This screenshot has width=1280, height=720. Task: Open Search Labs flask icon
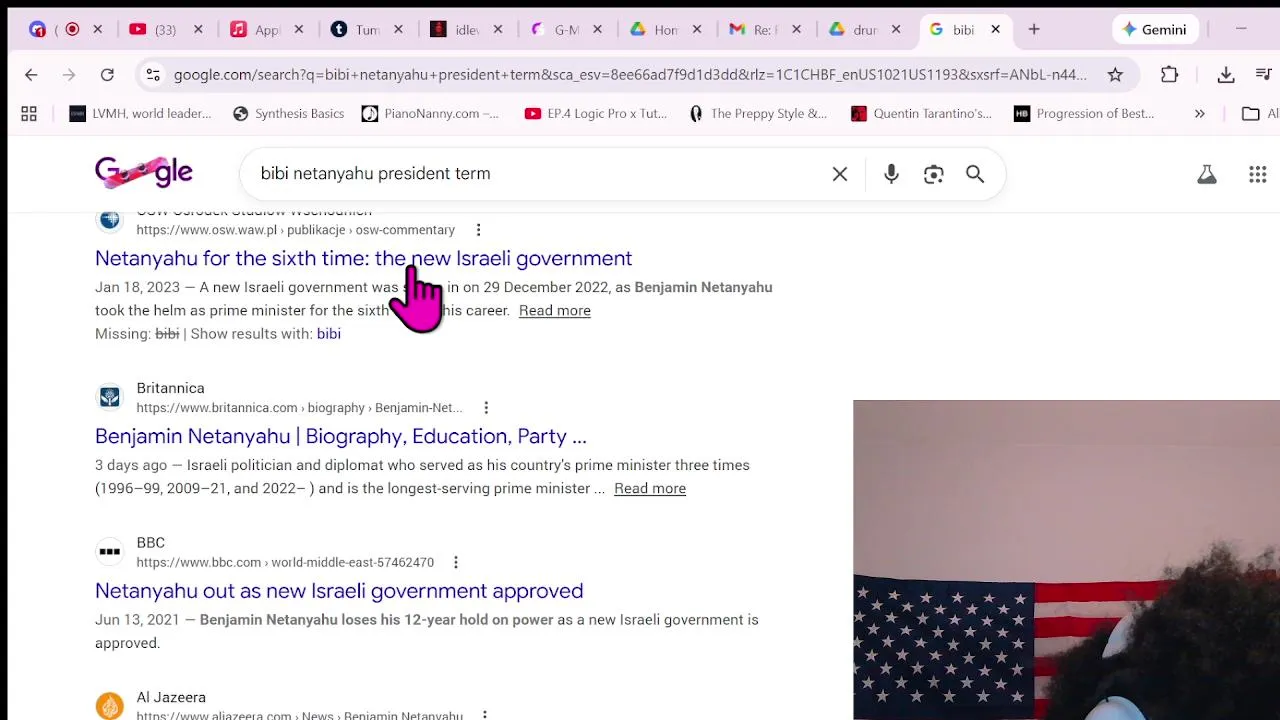tap(1207, 174)
